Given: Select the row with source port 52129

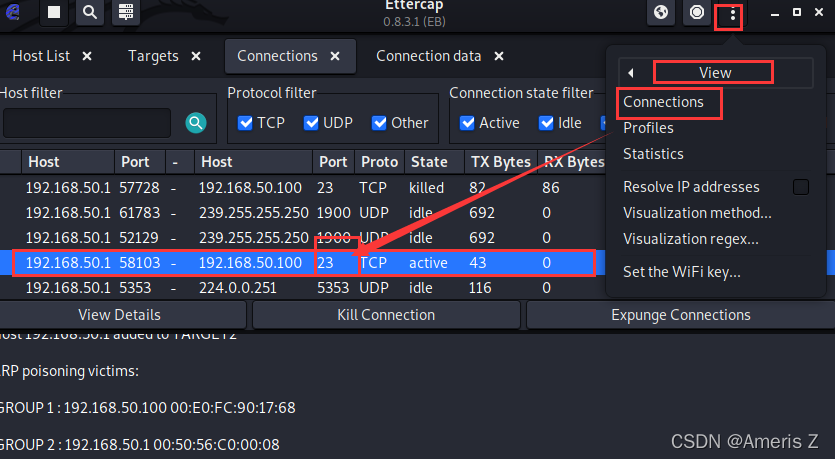Looking at the screenshot, I should (x=302, y=238).
